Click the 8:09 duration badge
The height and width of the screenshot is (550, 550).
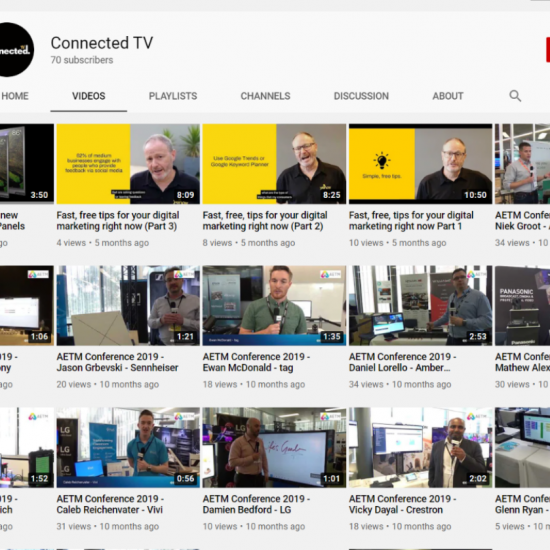coord(185,195)
